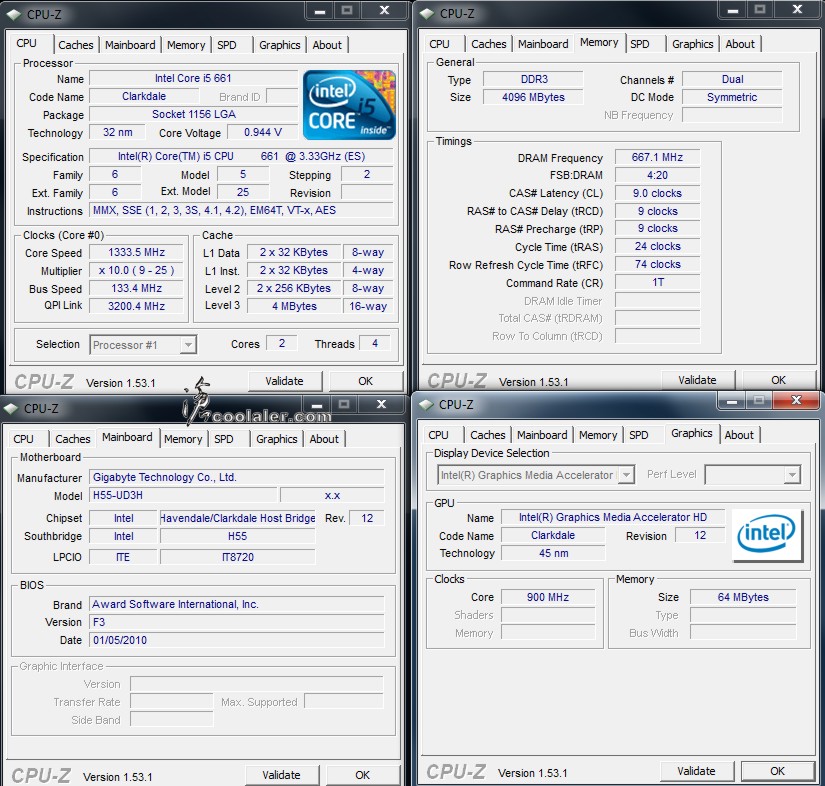This screenshot has width=825, height=786.
Task: Open Mainboard tab in CPU window
Action: click(x=130, y=45)
